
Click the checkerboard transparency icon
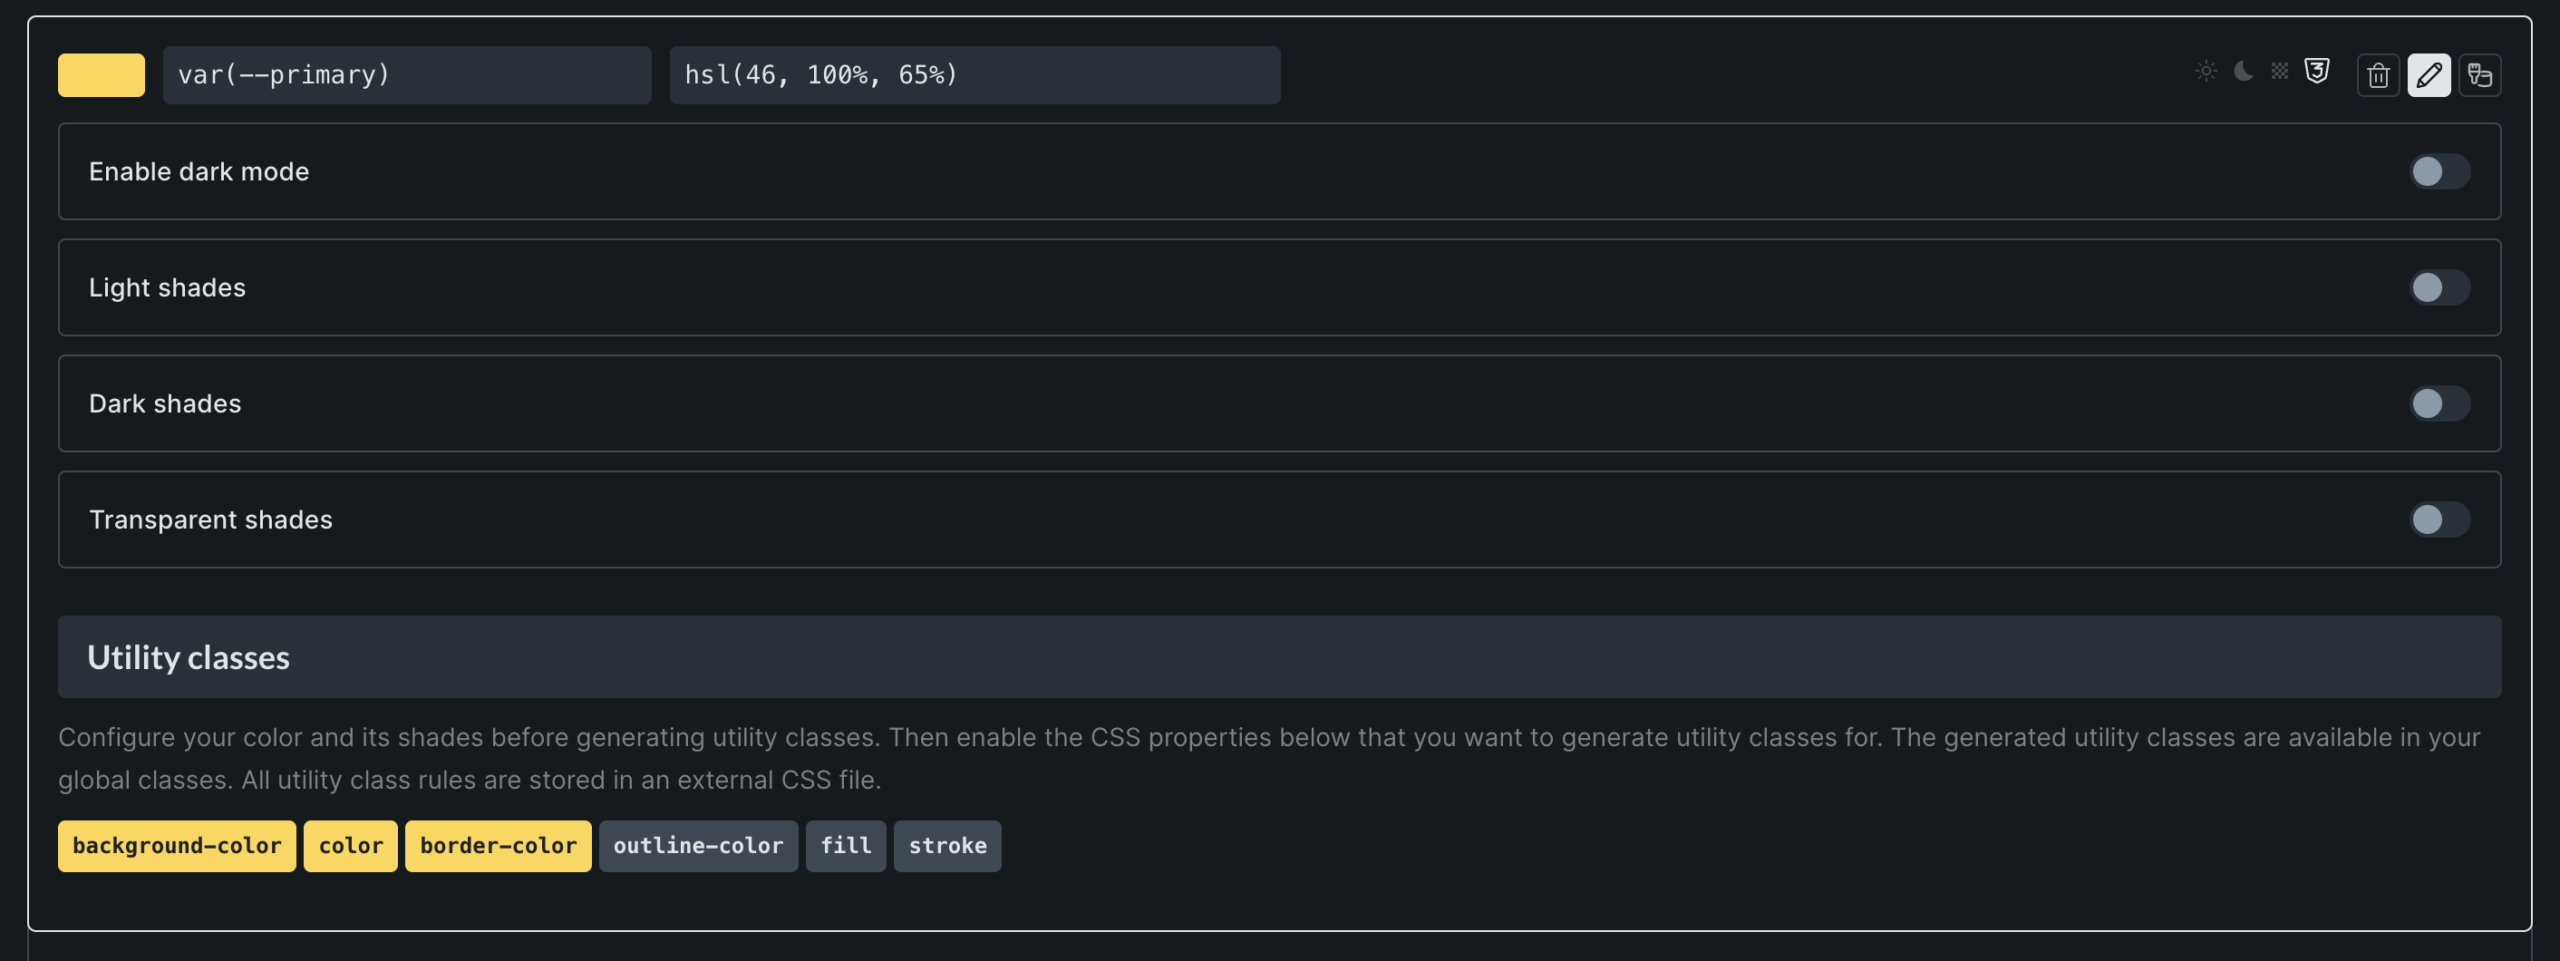[2279, 72]
